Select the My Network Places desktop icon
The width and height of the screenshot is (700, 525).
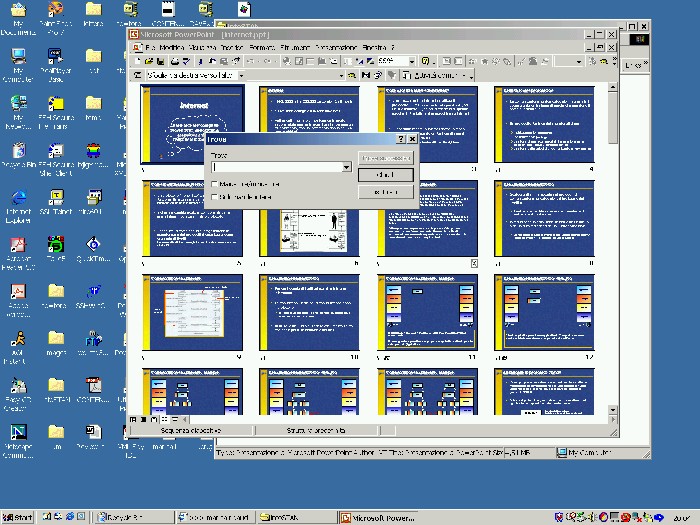point(18,112)
